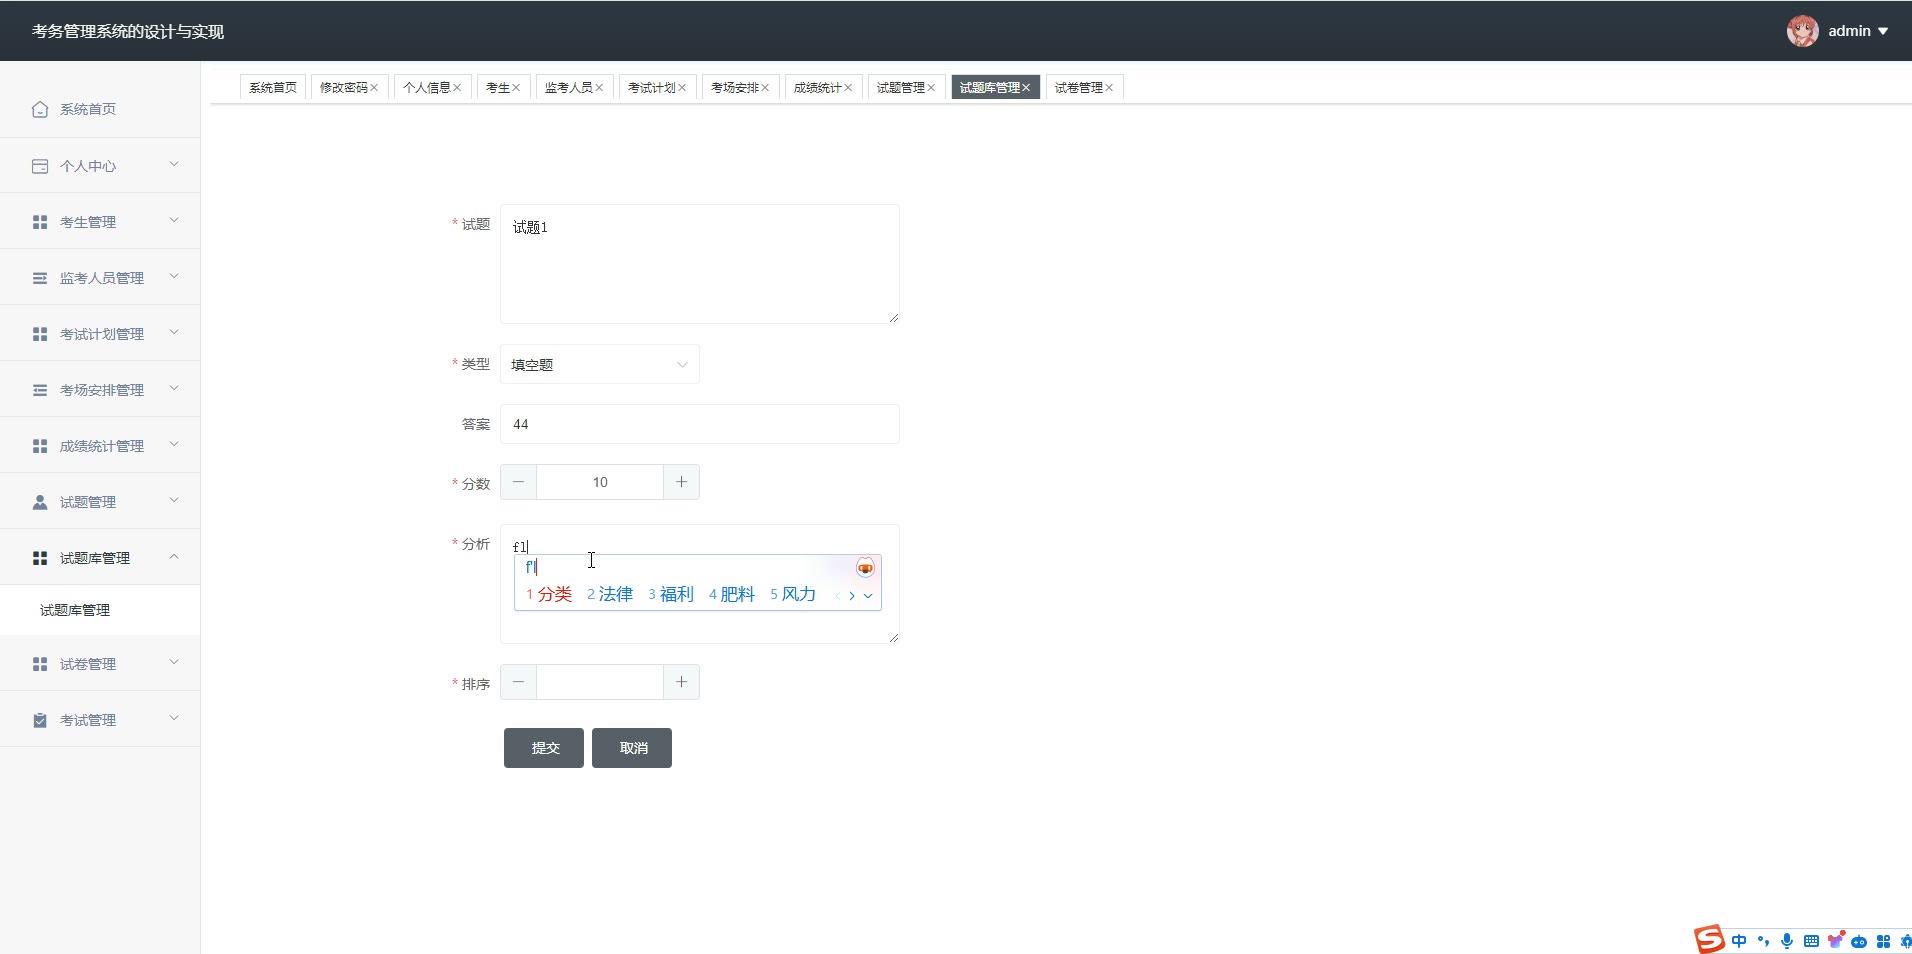Close the 修改密码 tab
1912x954 pixels.
click(374, 88)
